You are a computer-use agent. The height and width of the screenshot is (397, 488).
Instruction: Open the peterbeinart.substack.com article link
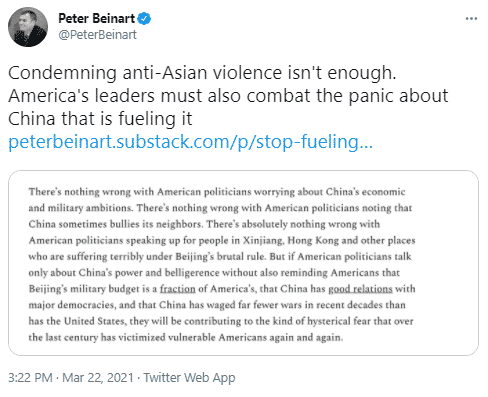tap(190, 142)
